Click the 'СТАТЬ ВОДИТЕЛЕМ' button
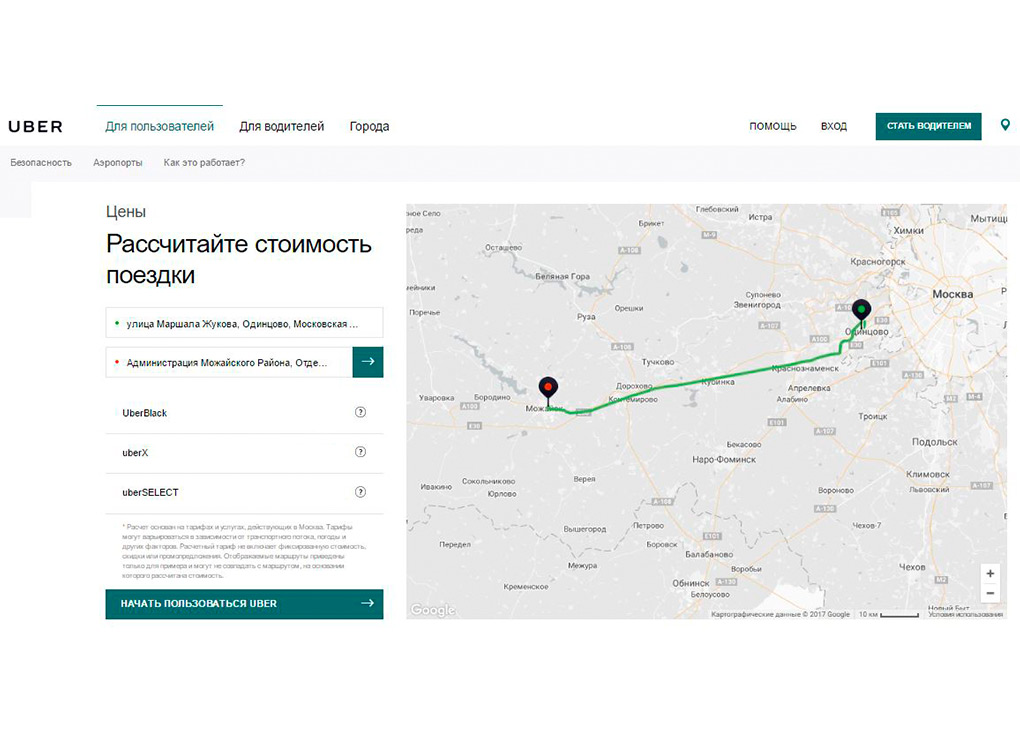This screenshot has height=741, width=1020. tap(928, 126)
